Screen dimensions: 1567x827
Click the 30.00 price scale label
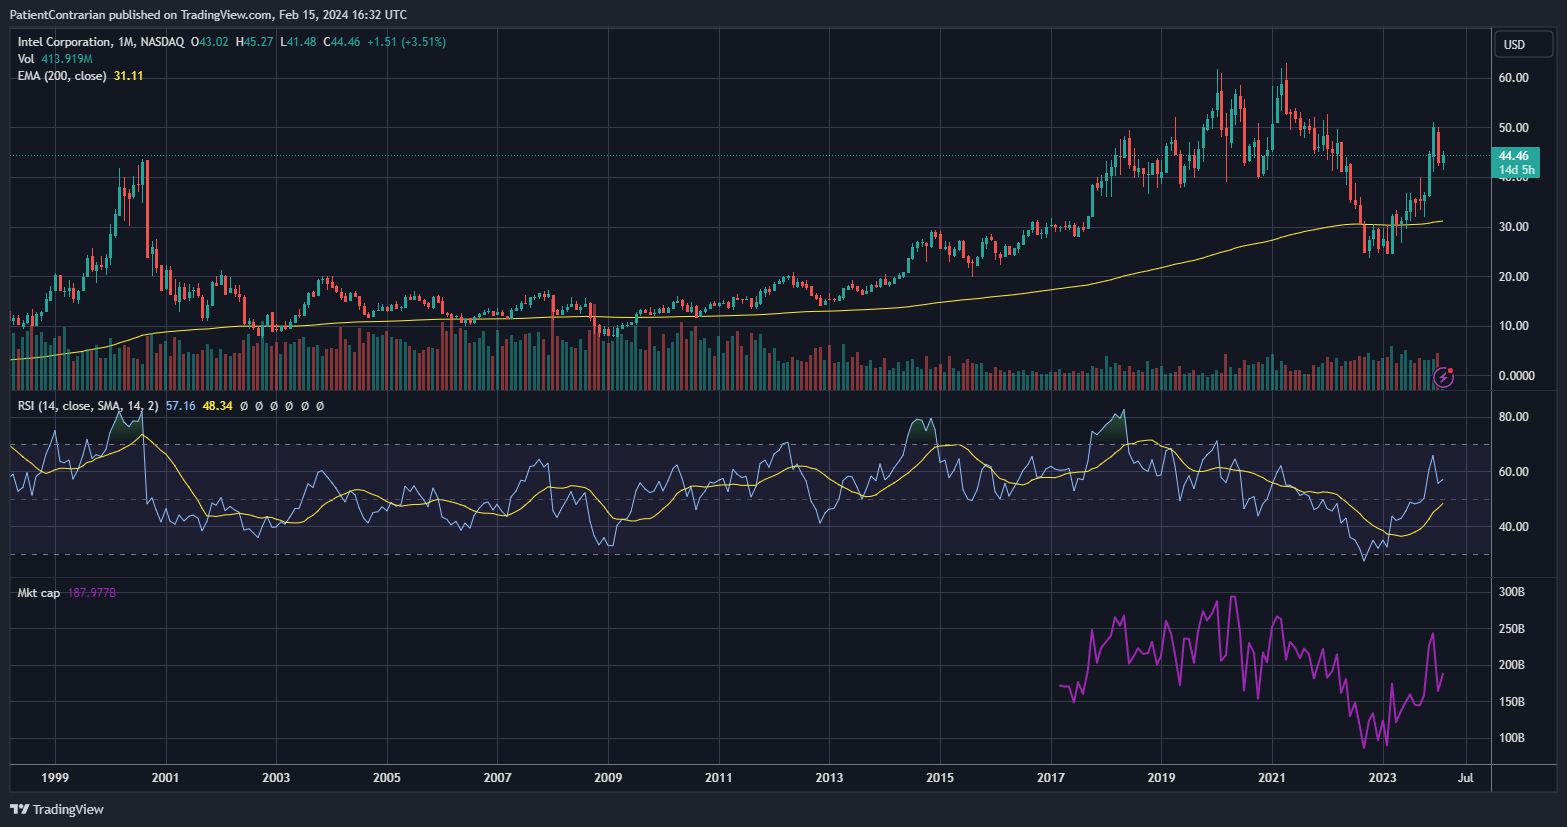(1513, 227)
